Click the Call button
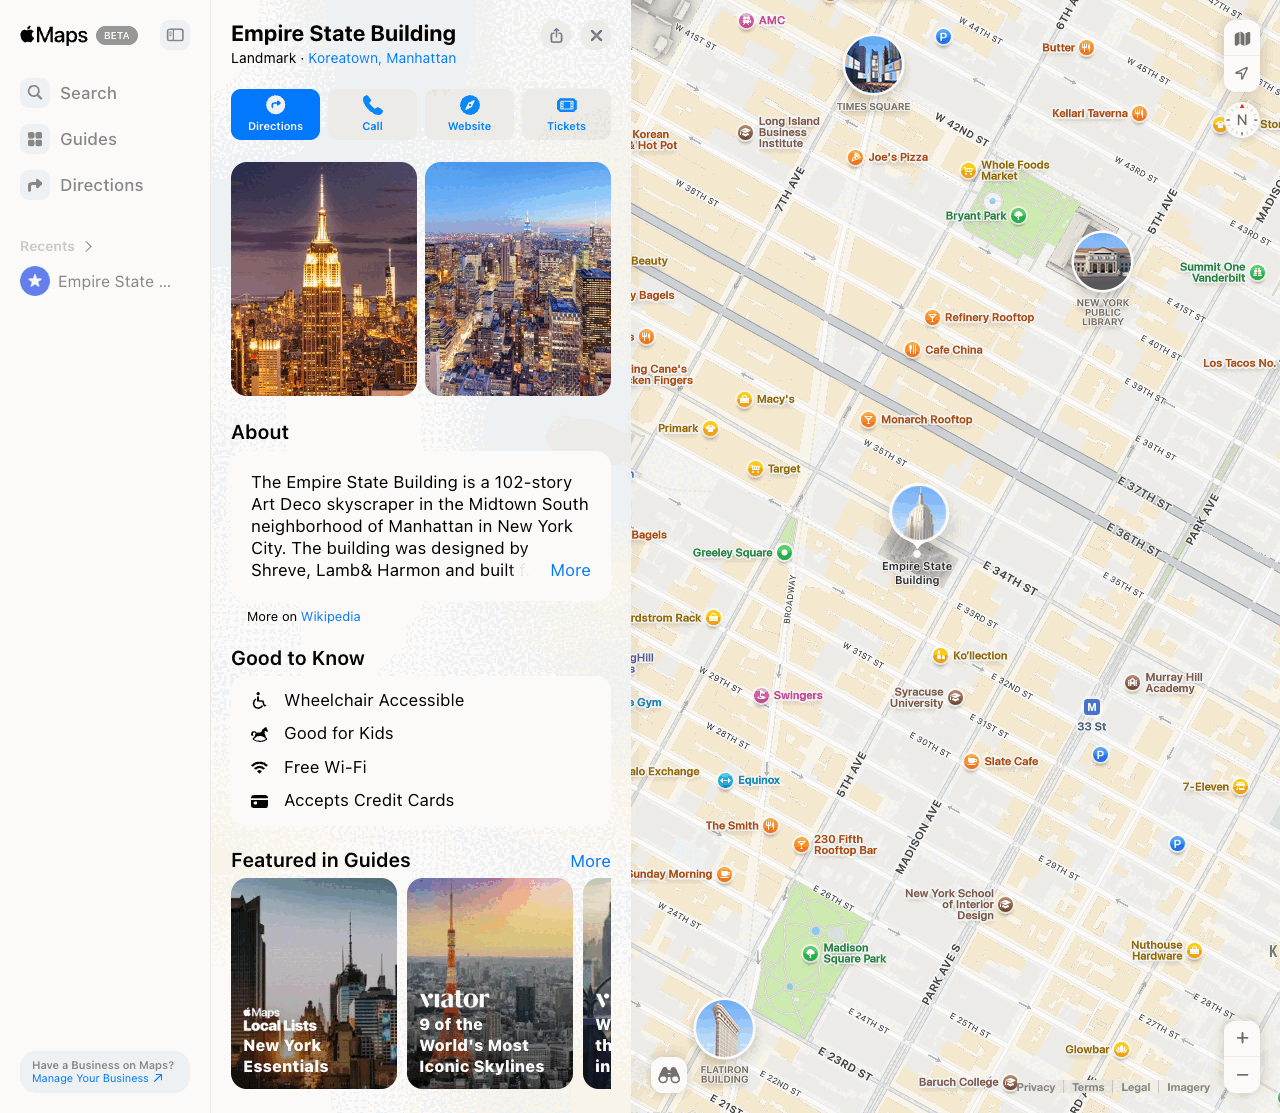 point(372,114)
